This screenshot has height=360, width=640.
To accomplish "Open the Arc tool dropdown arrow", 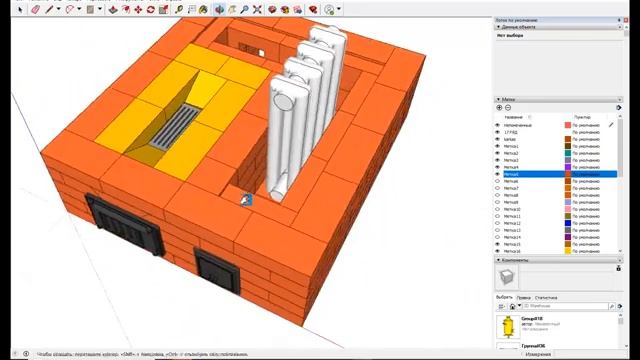I will [x=79, y=9].
